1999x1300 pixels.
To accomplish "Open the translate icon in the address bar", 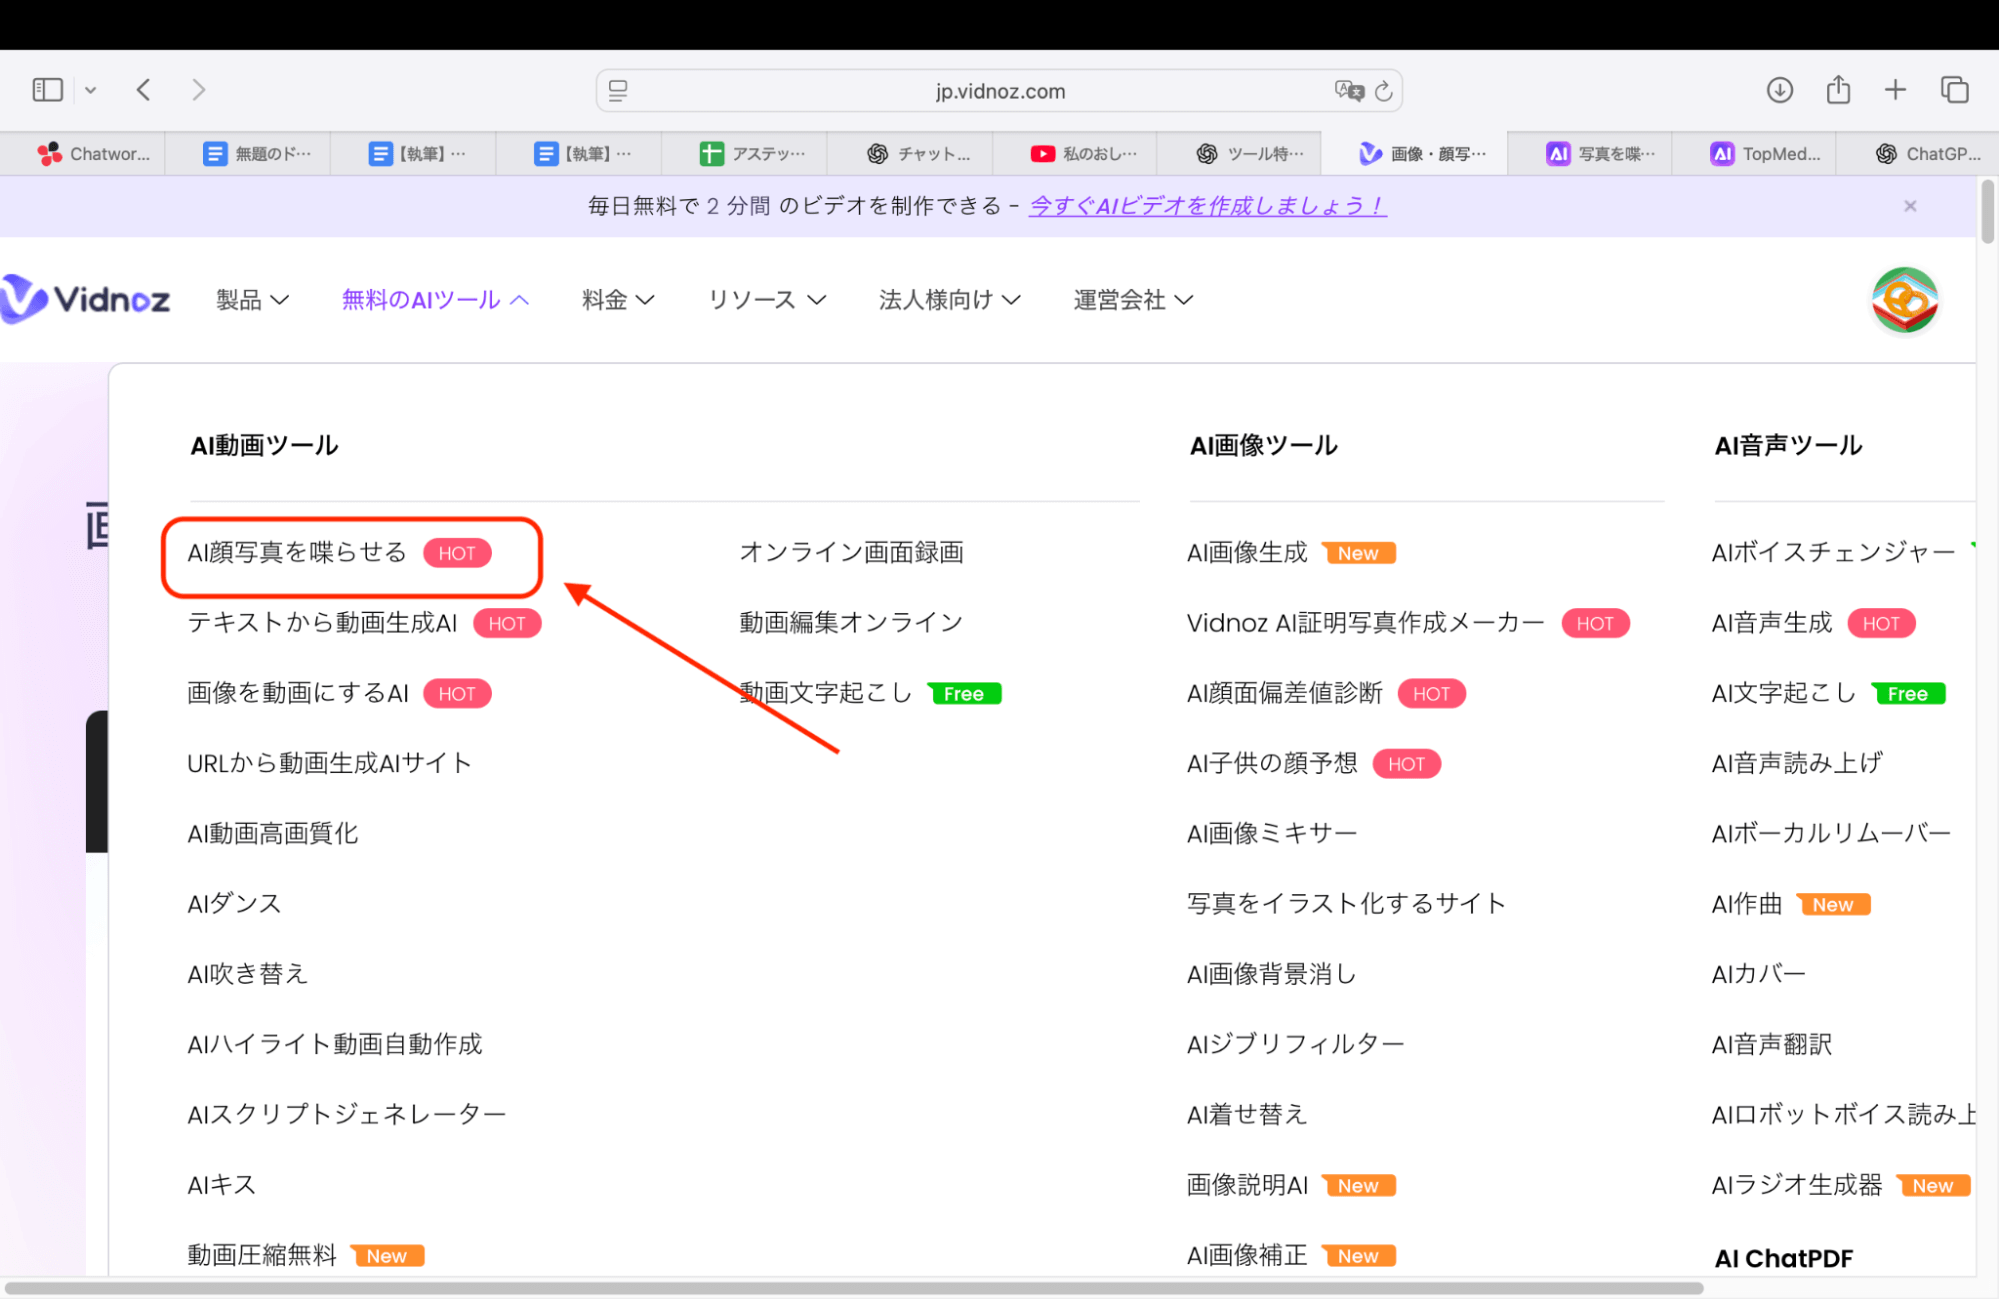I will tap(1347, 90).
